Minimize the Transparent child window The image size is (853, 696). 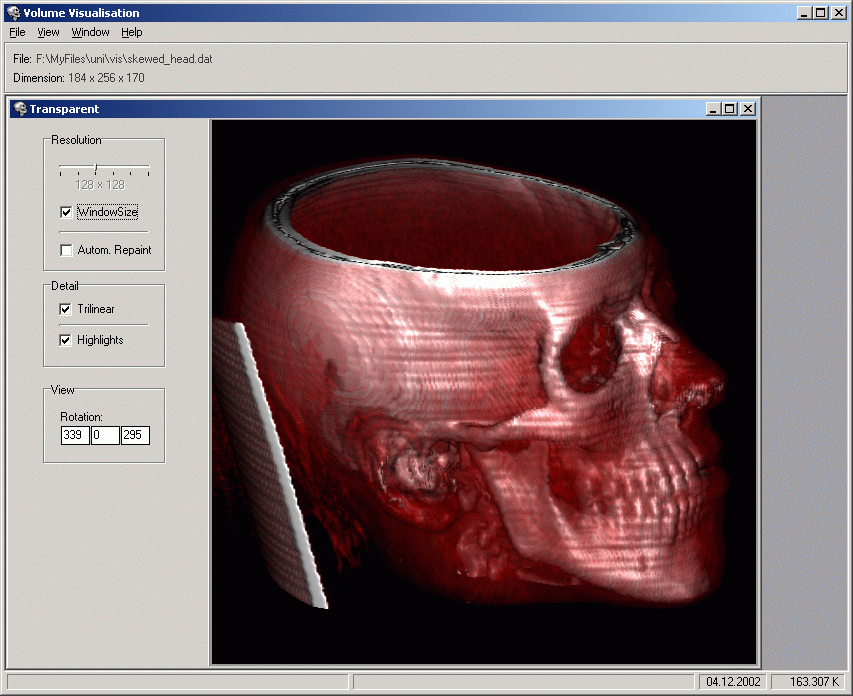713,109
